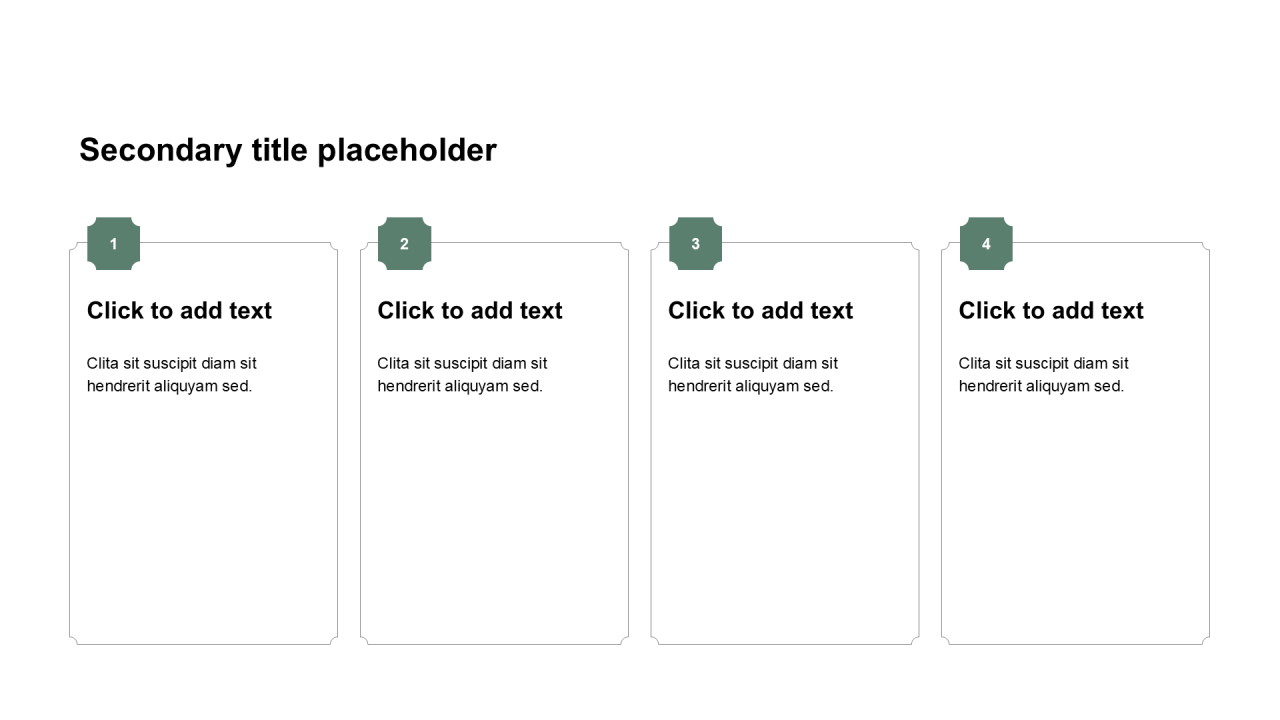Screen dimensions: 1280x720
Task: Select body text in the fourth card
Action: click(x=1044, y=375)
